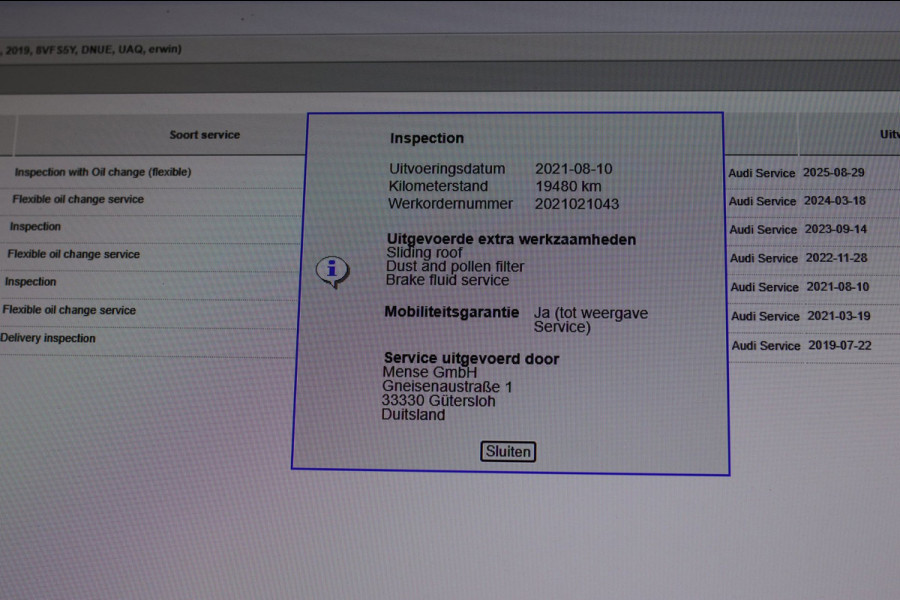
Task: Click 'Audi Service' in the 2023-09-14 row
Action: (x=763, y=230)
